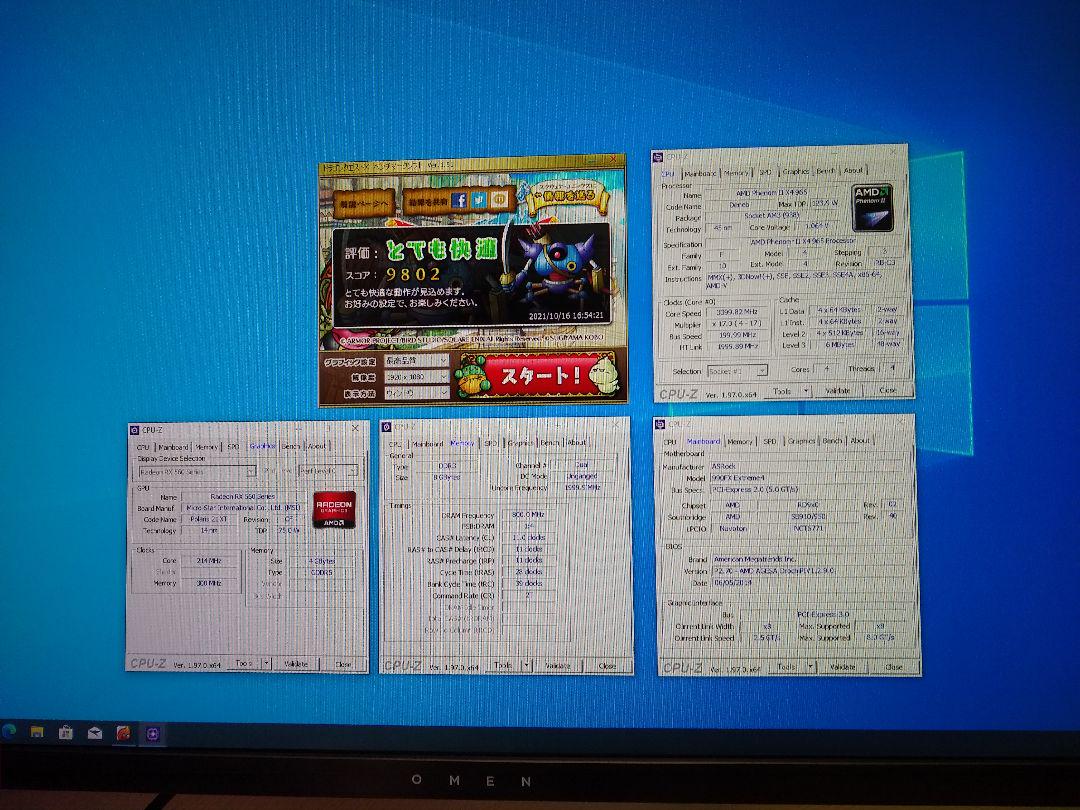Viewport: 1080px width, 810px height.
Task: Click the Package value Socket AM3 (938)
Action: pos(774,216)
